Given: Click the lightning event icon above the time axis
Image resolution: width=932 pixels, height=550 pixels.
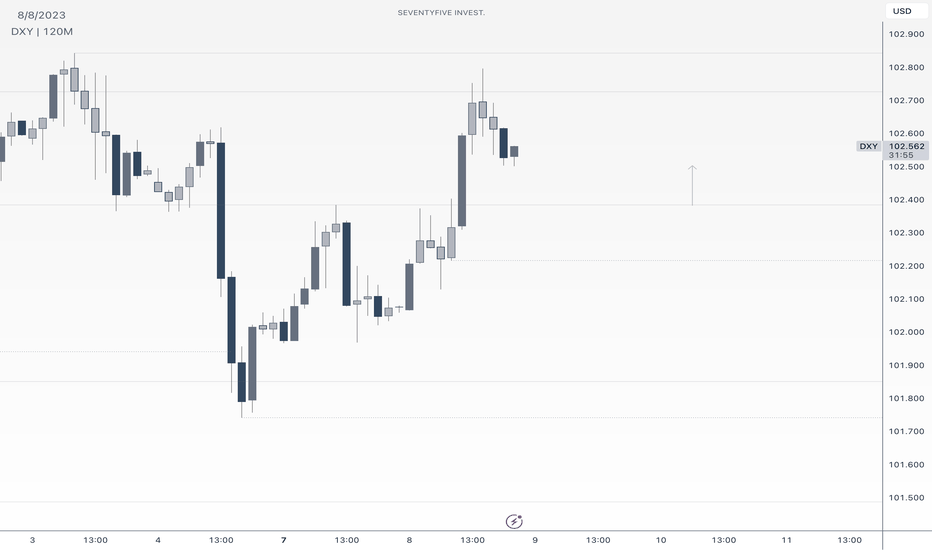Looking at the screenshot, I should (x=514, y=521).
